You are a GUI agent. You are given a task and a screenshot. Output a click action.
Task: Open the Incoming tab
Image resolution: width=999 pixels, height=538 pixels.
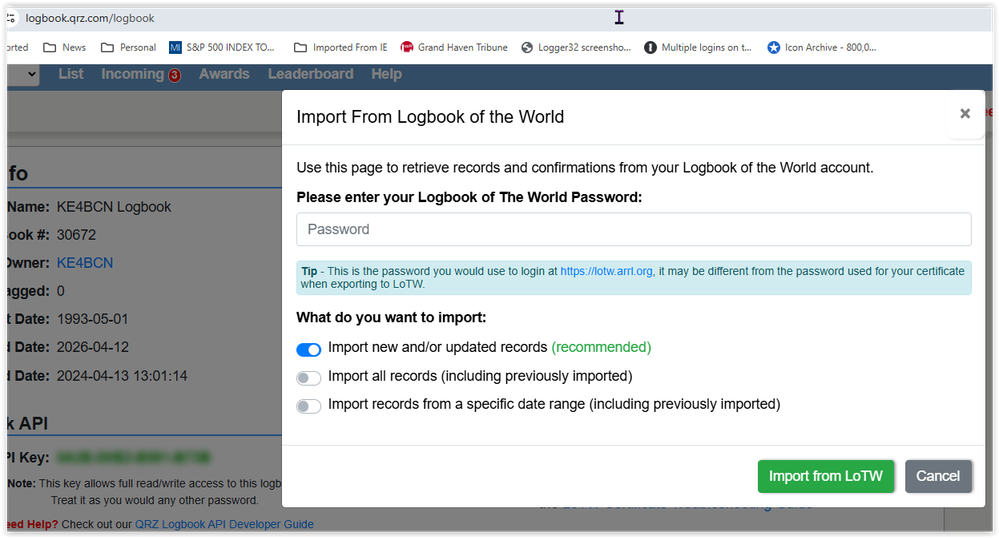[x=133, y=74]
